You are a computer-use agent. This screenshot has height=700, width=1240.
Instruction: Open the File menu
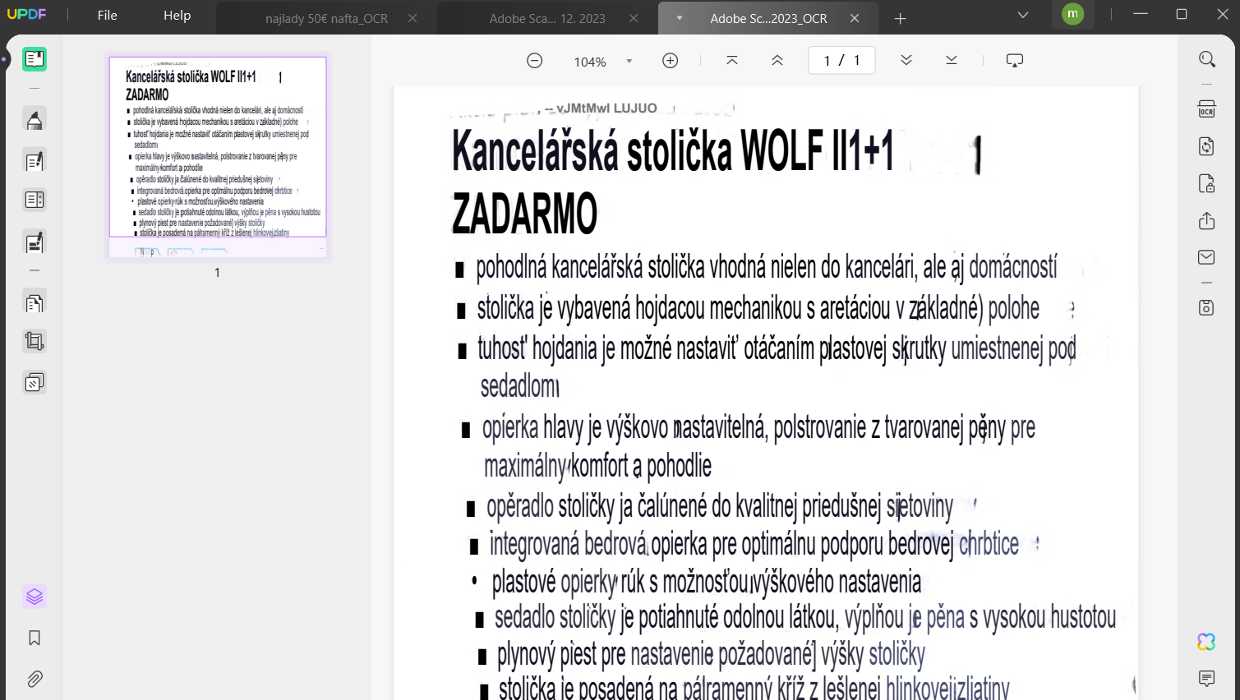coord(107,16)
